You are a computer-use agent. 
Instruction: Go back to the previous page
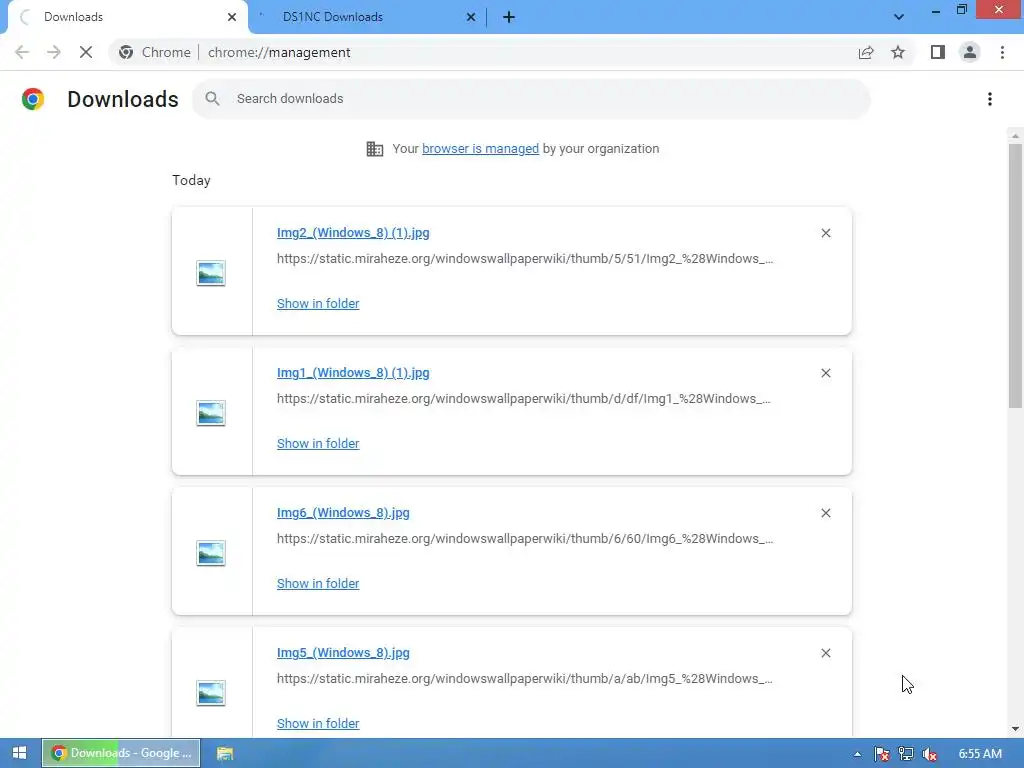coord(22,52)
